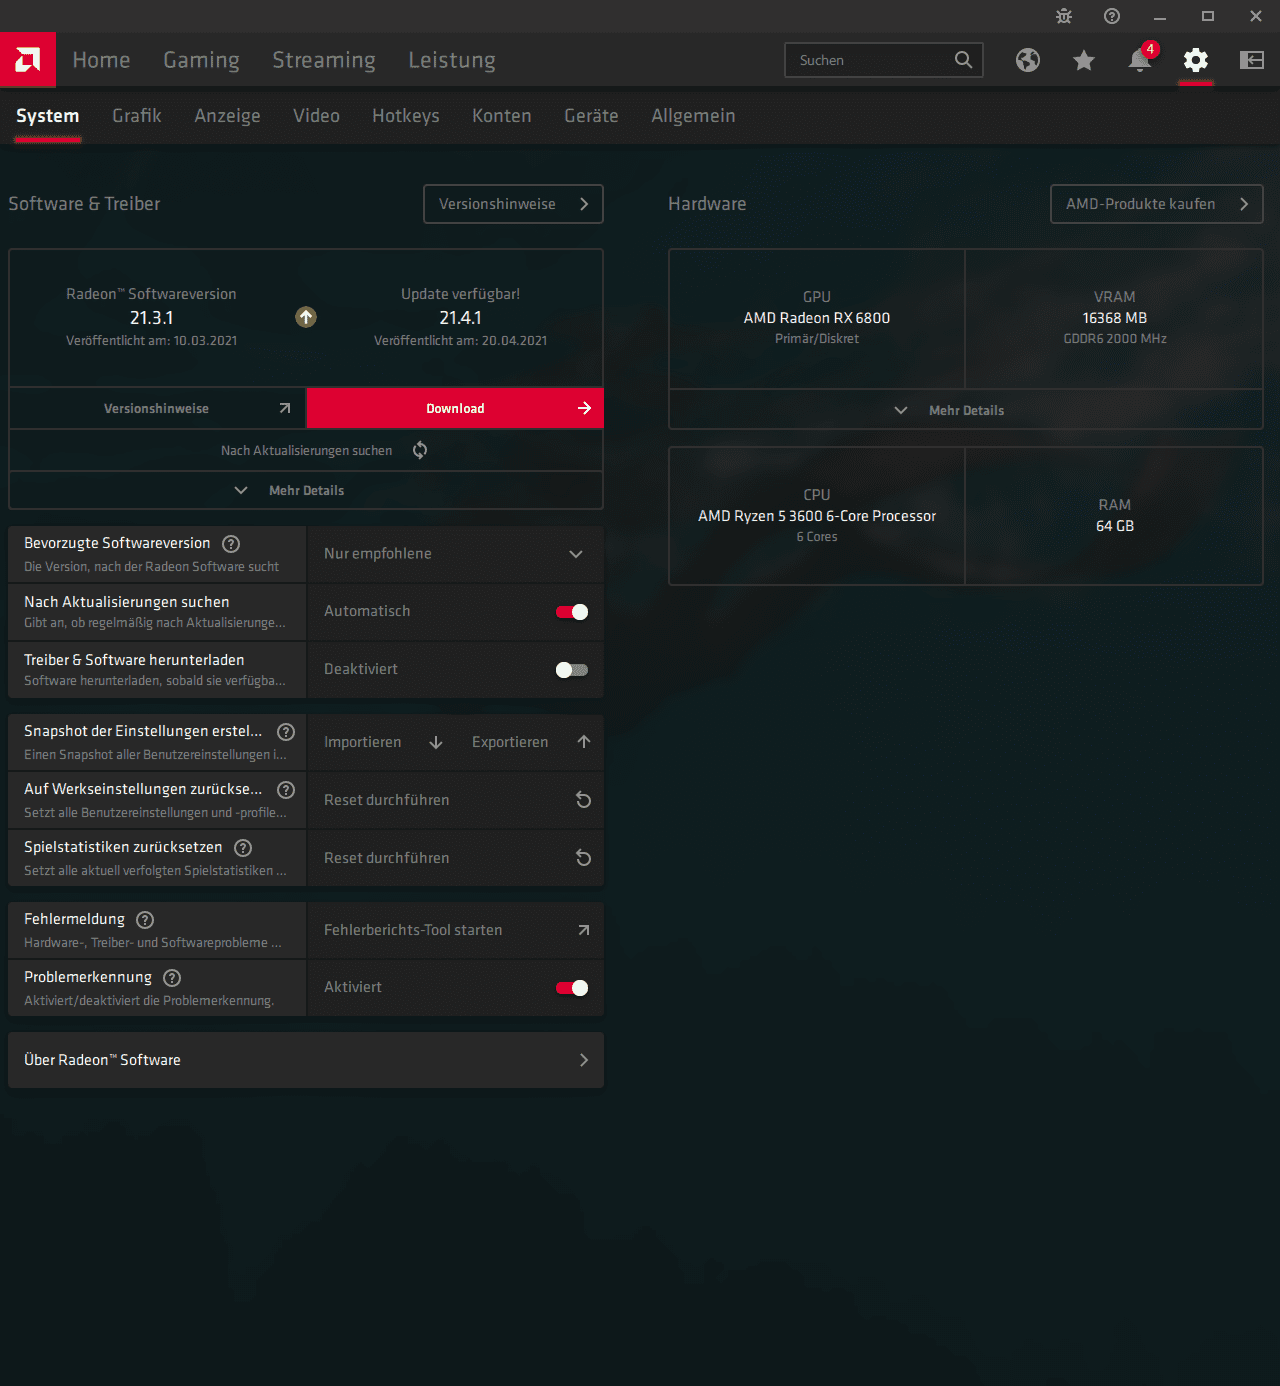This screenshot has width=1280, height=1386.
Task: Click AMD-Produkte kaufen button text
Action: (1141, 204)
